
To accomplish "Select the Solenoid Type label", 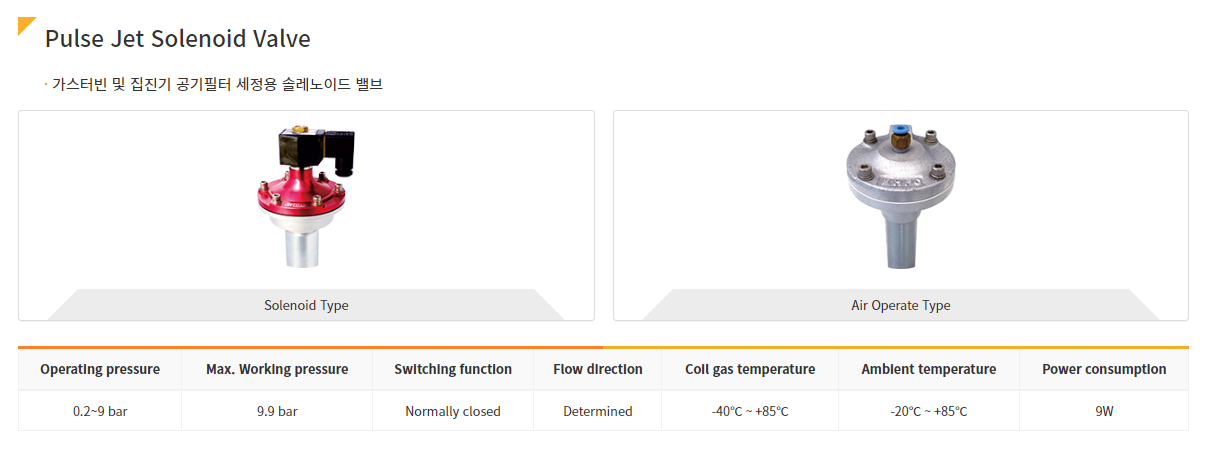I will [x=306, y=305].
